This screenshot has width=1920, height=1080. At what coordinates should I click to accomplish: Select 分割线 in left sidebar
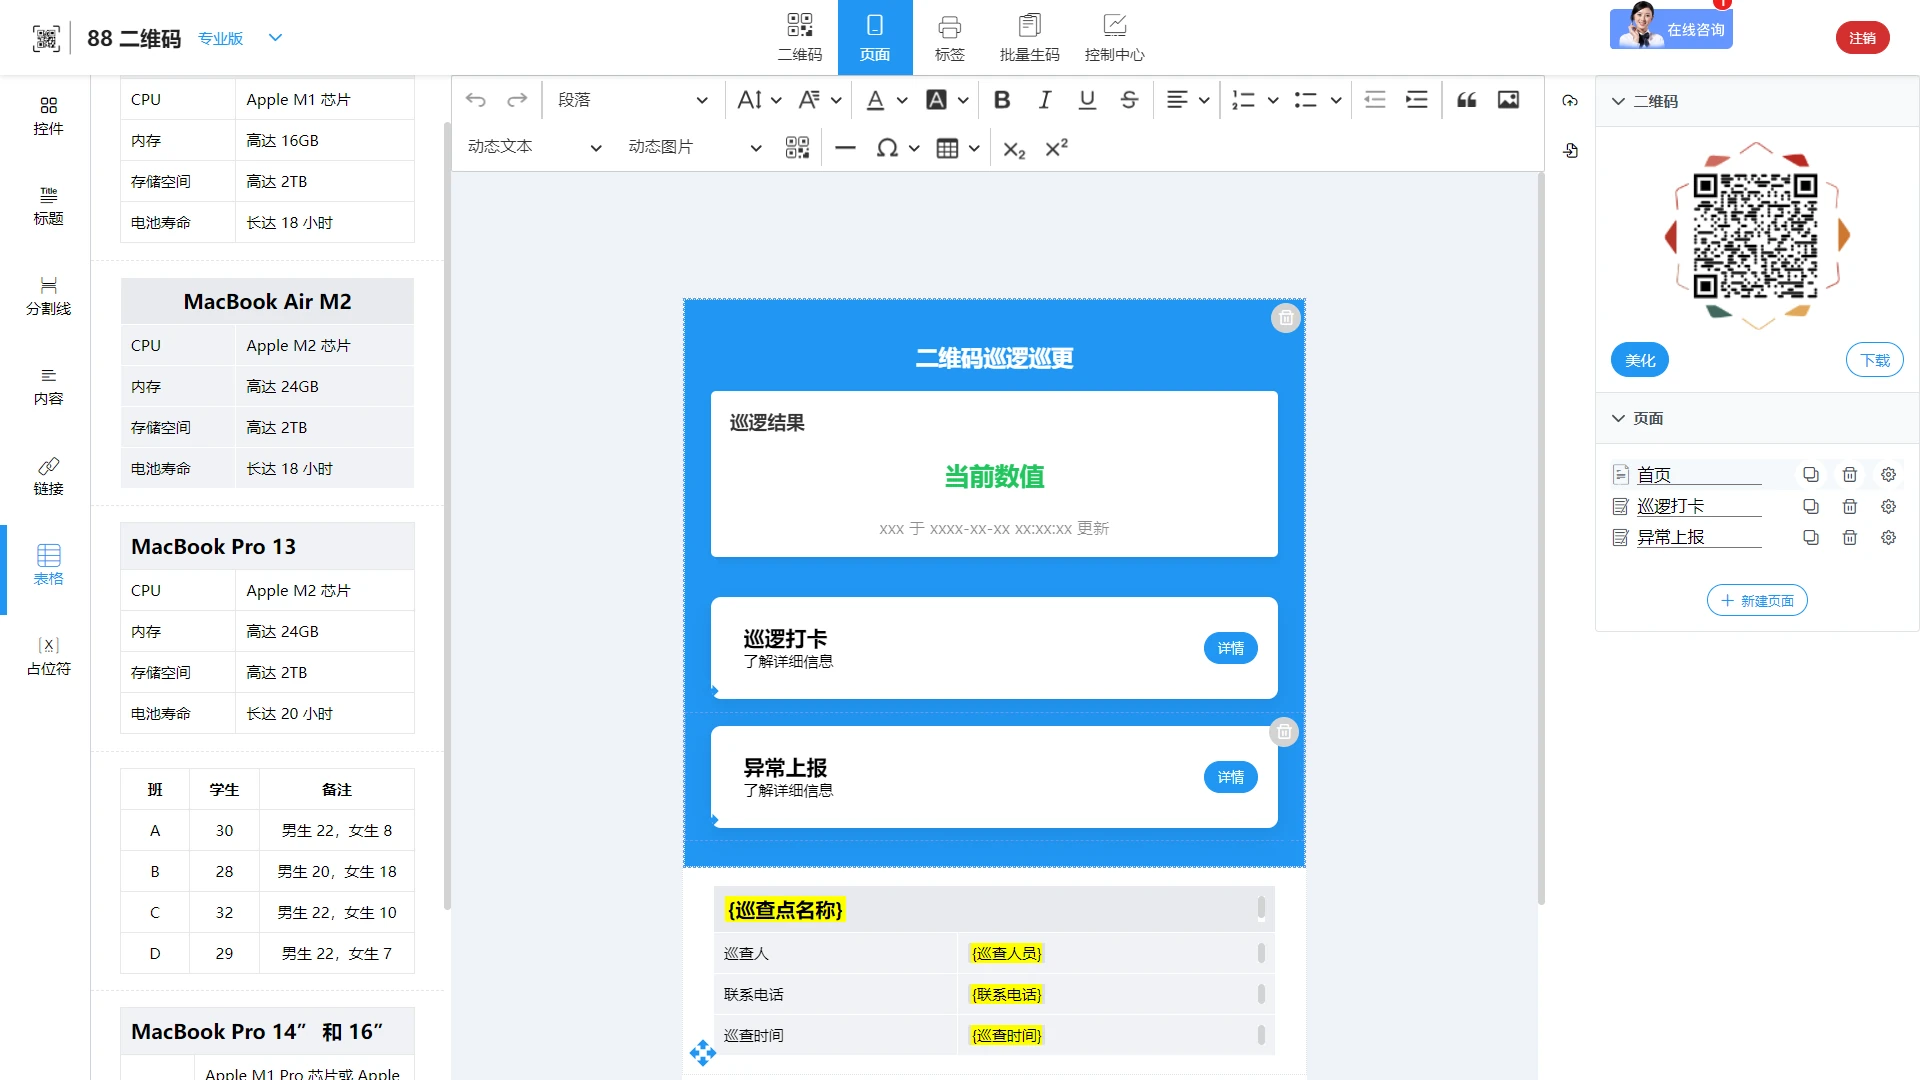click(48, 296)
